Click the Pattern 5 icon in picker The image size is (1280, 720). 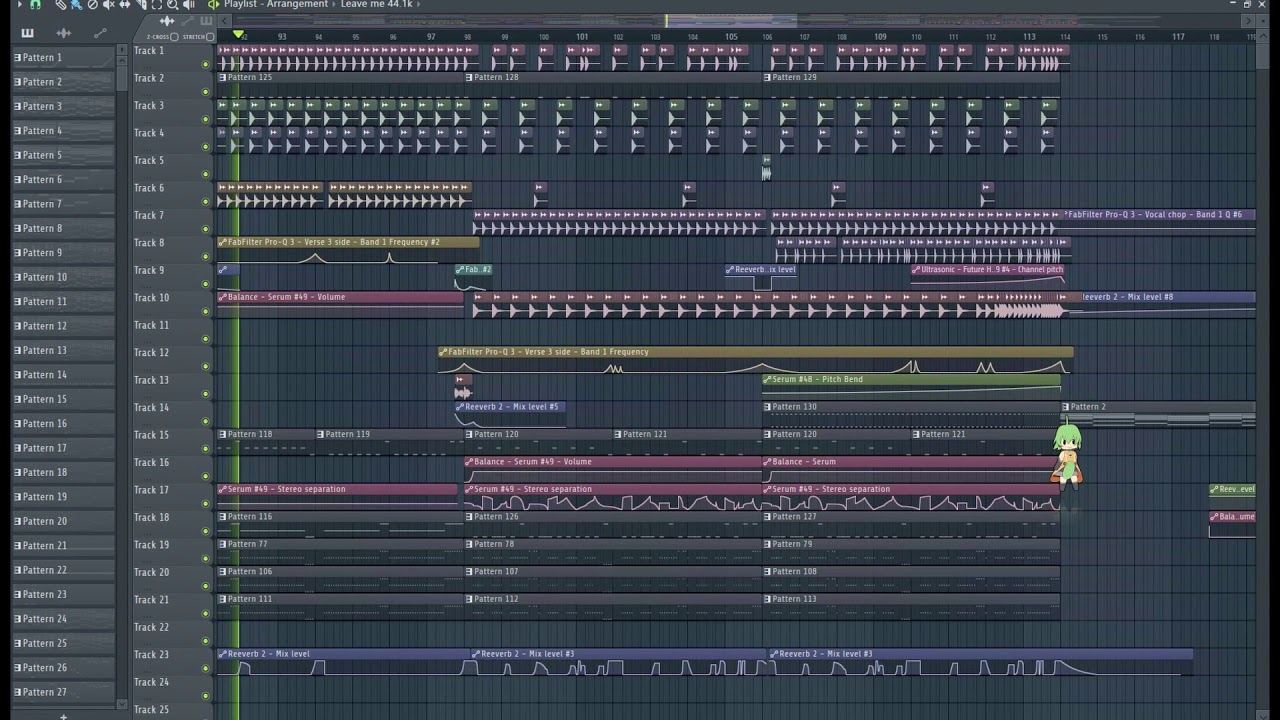coord(17,155)
